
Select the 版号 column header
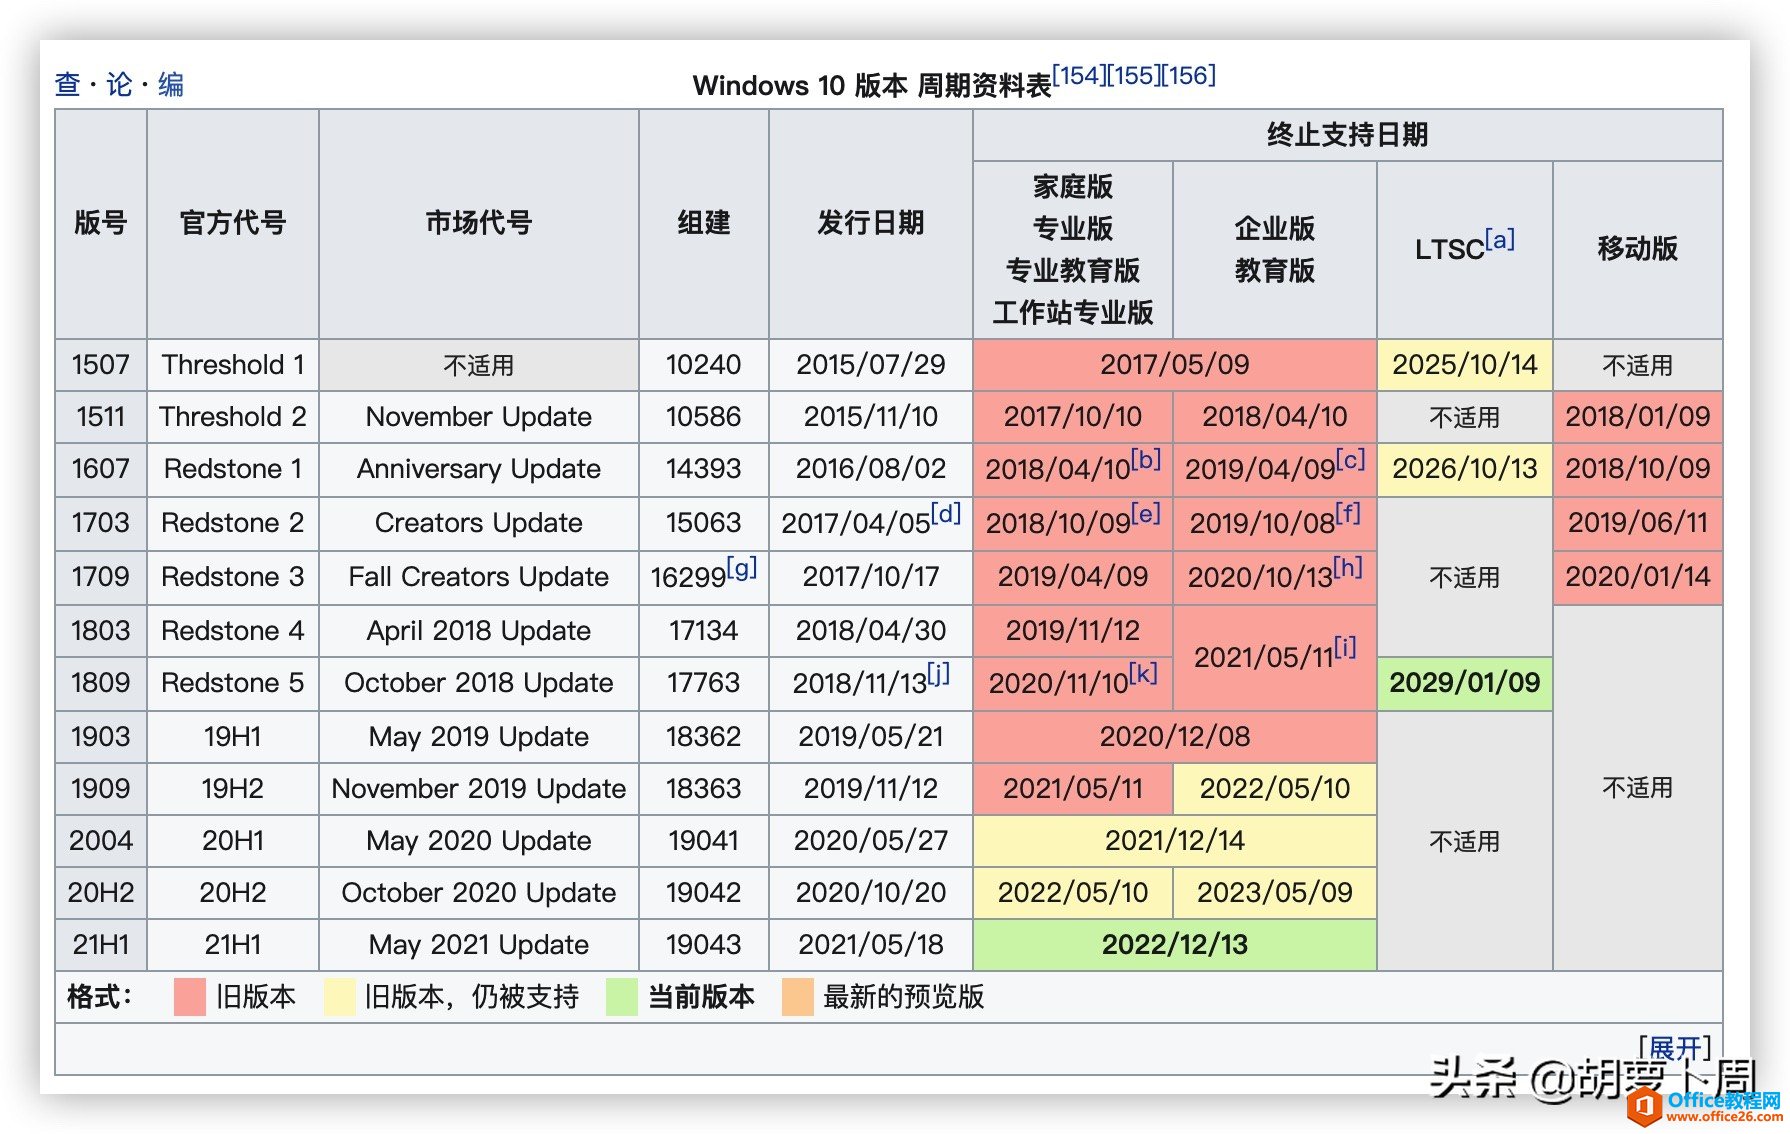pyautogui.click(x=101, y=223)
